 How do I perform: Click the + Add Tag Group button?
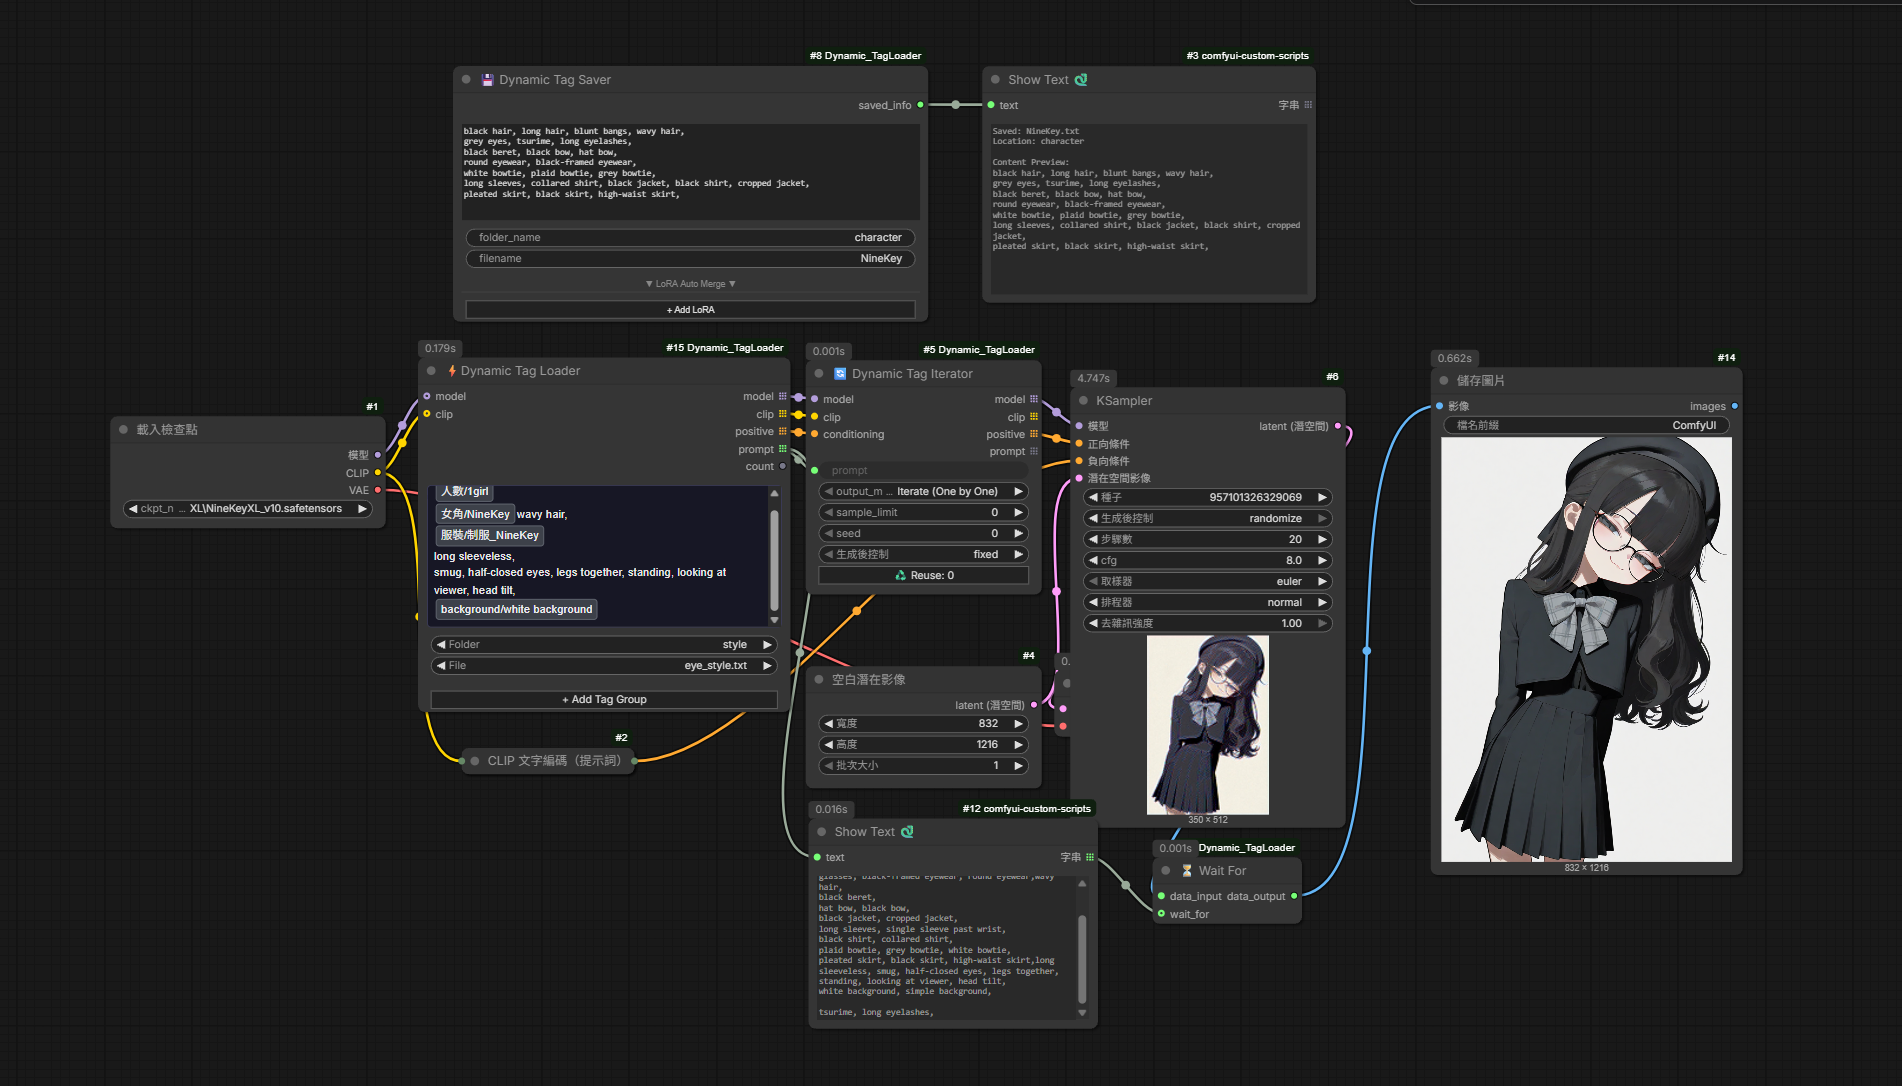click(604, 700)
